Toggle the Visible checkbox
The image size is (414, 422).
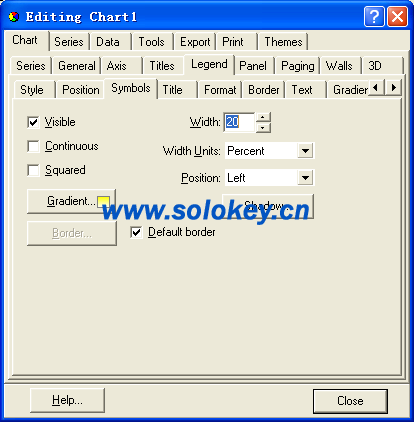tap(33, 122)
